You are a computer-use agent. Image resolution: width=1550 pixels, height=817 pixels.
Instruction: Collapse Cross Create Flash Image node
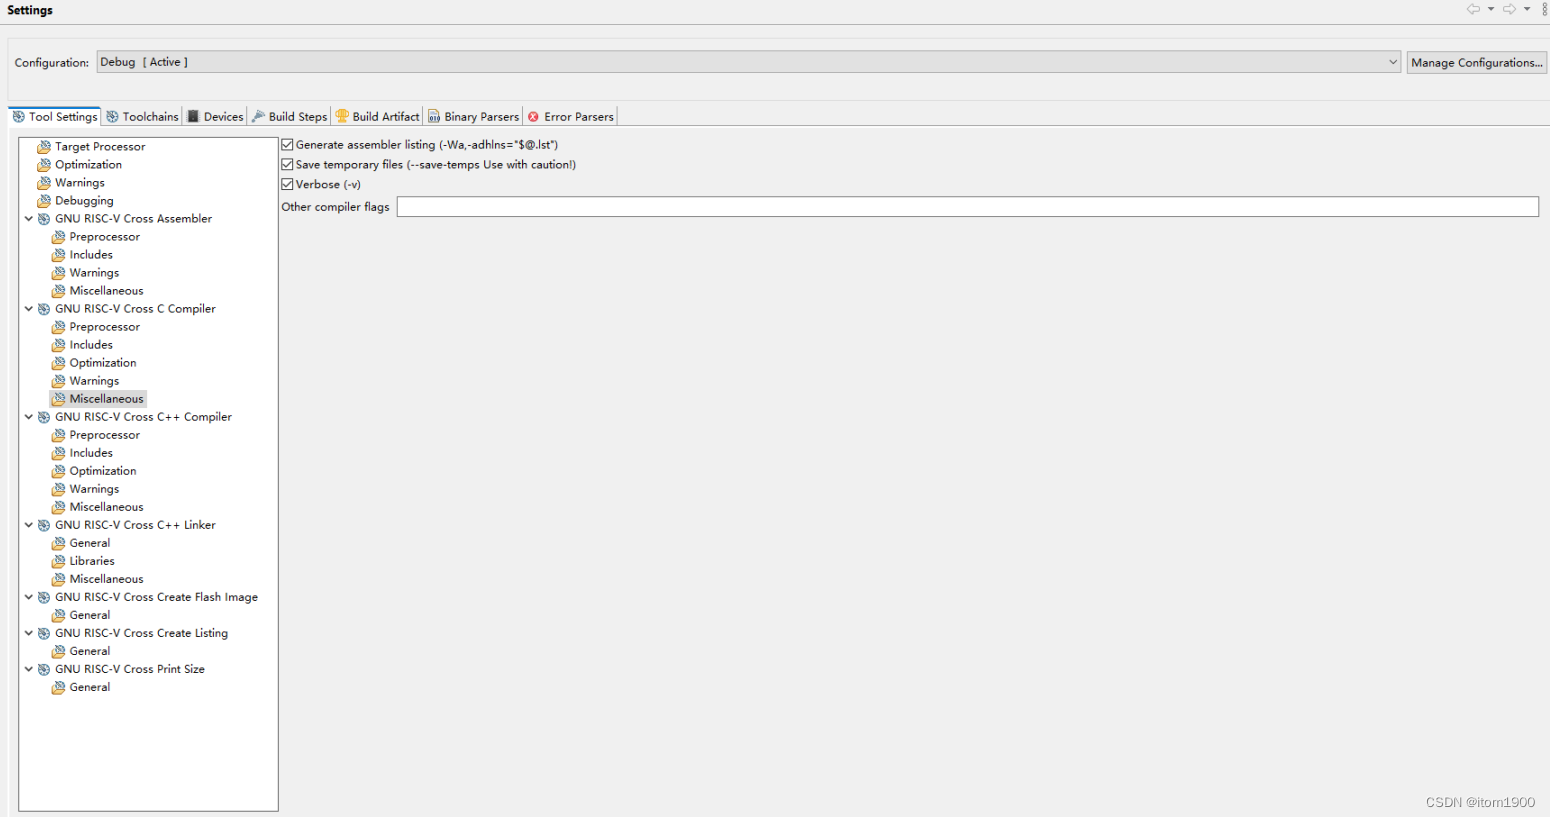[29, 597]
